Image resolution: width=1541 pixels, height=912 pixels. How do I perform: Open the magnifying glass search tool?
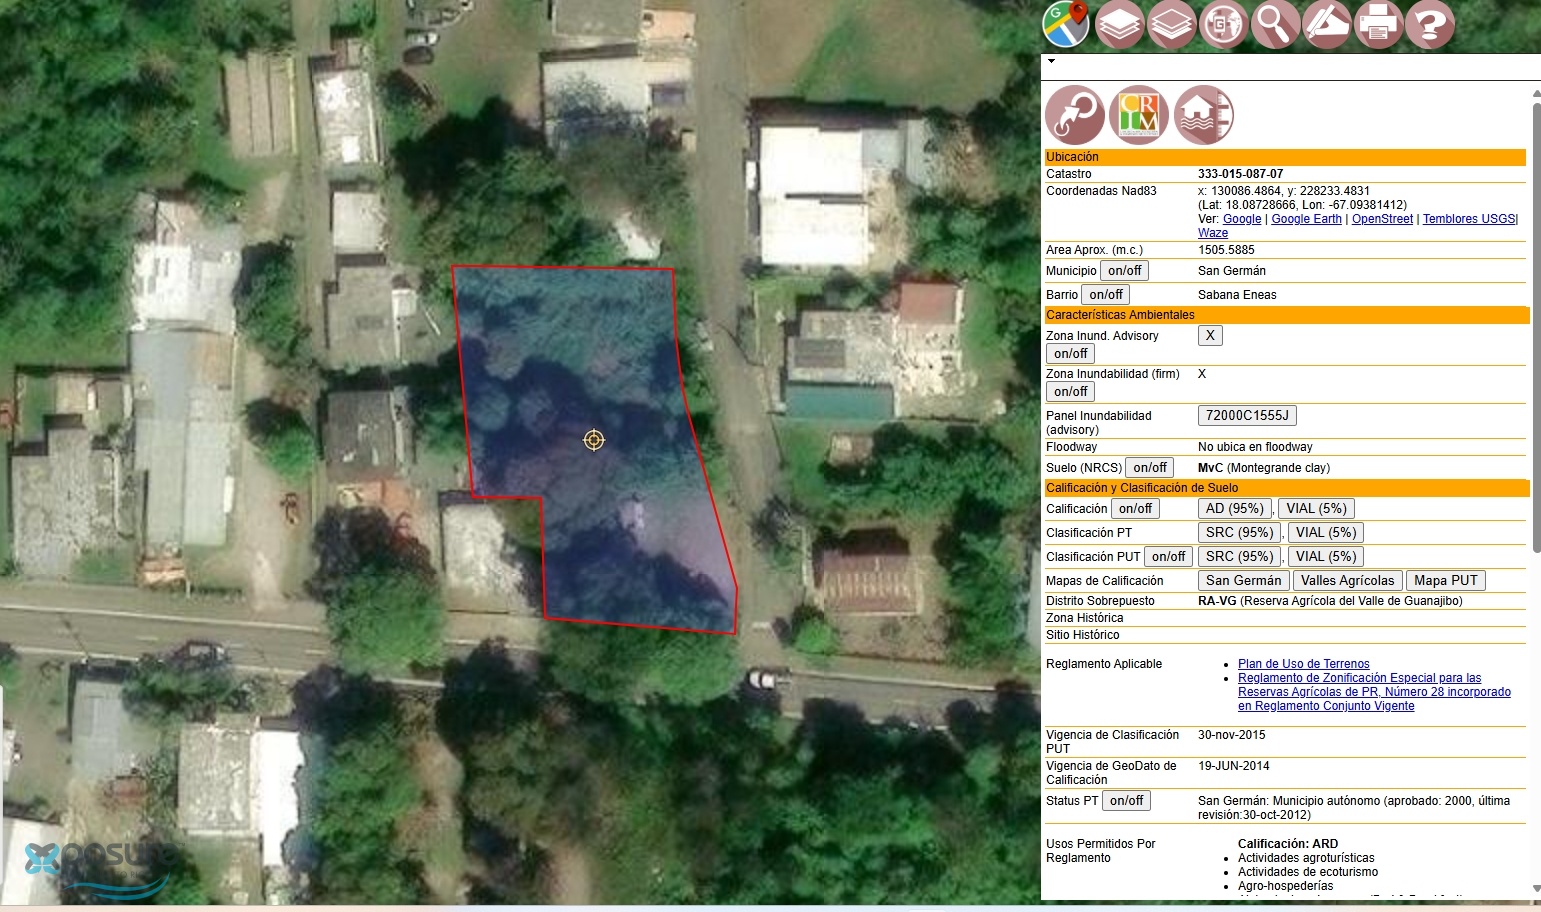[1275, 24]
